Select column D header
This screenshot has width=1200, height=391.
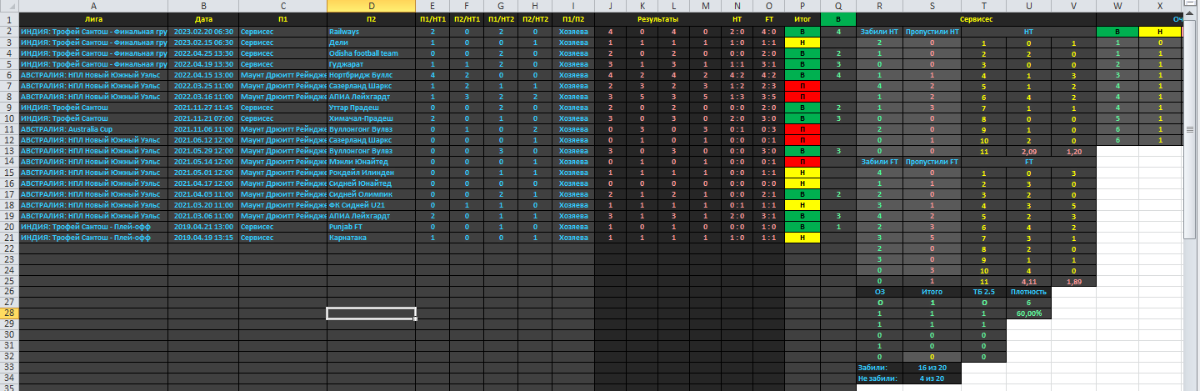tap(372, 6)
